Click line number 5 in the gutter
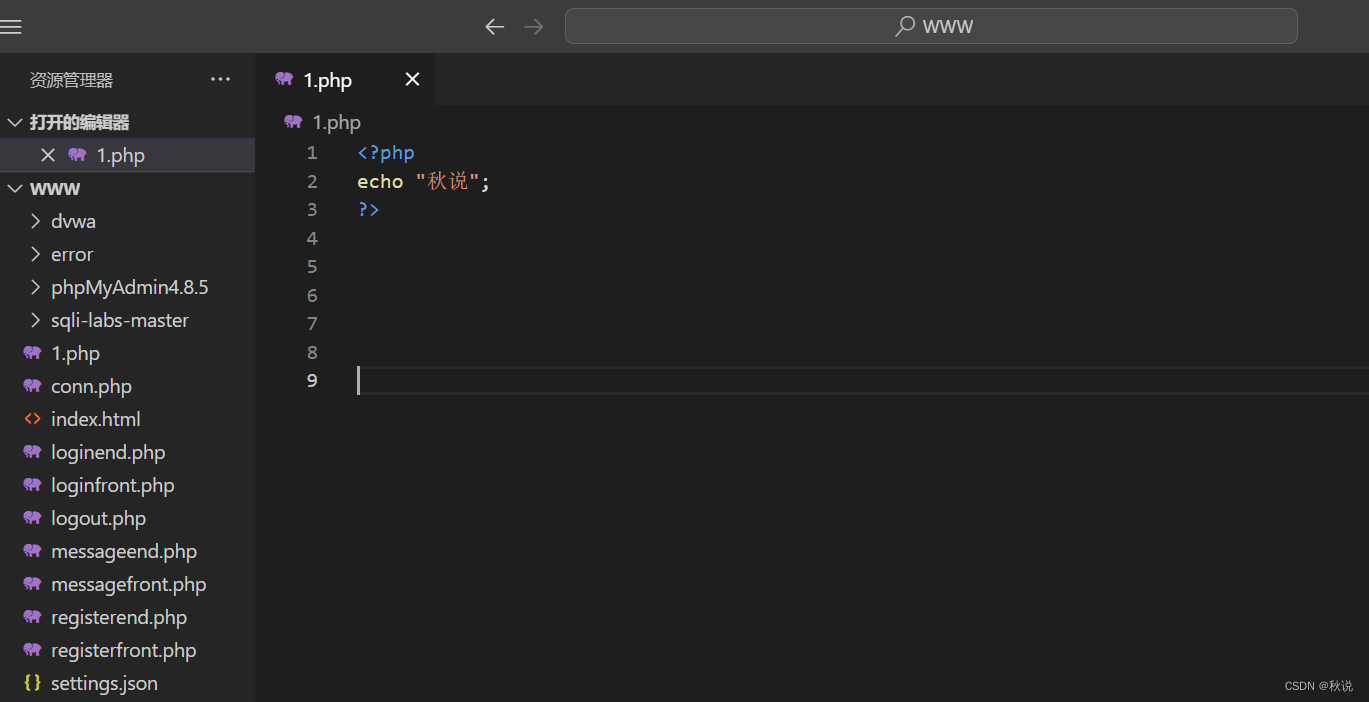Viewport: 1369px width, 702px height. tap(312, 267)
